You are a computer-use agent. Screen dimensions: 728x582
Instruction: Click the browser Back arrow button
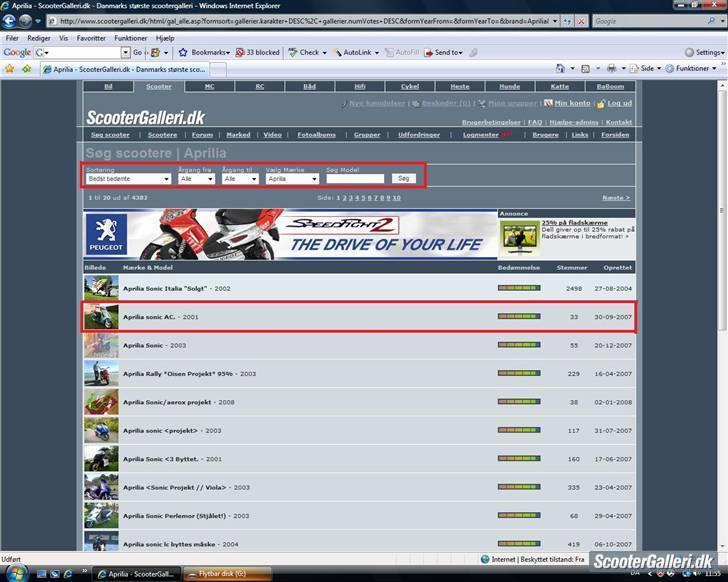point(10,20)
